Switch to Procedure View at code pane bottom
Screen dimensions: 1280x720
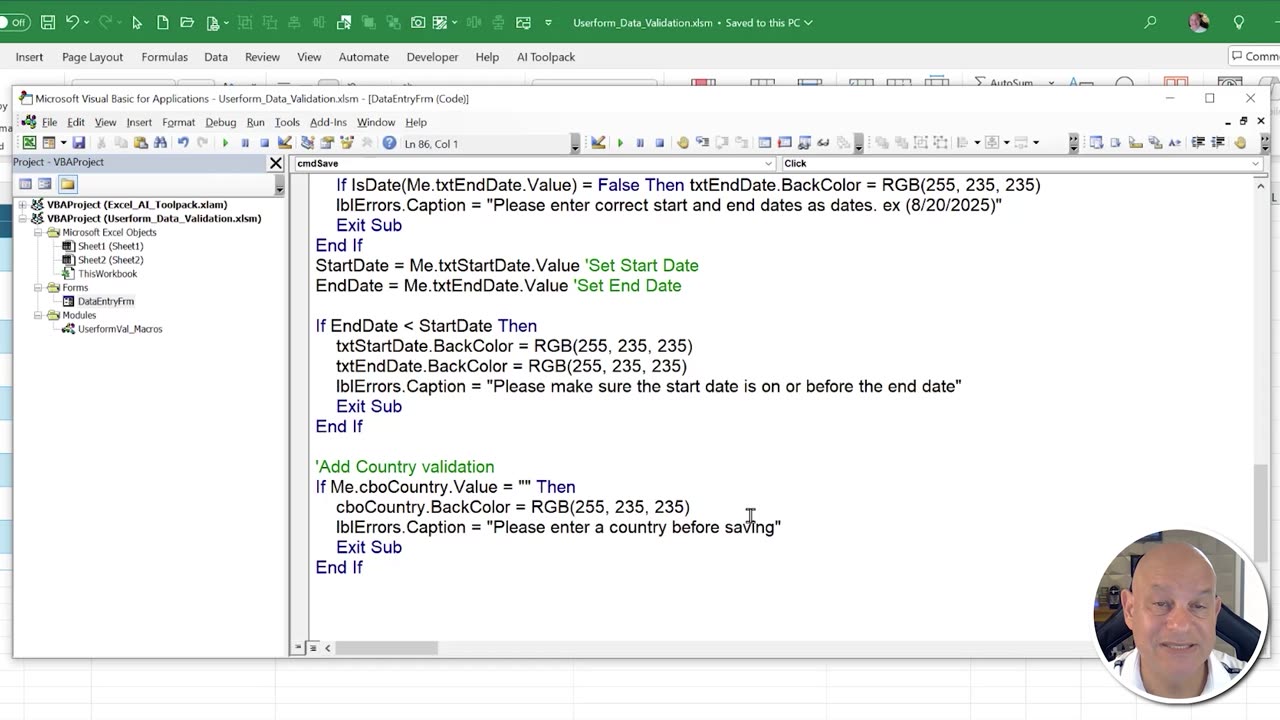coord(298,648)
